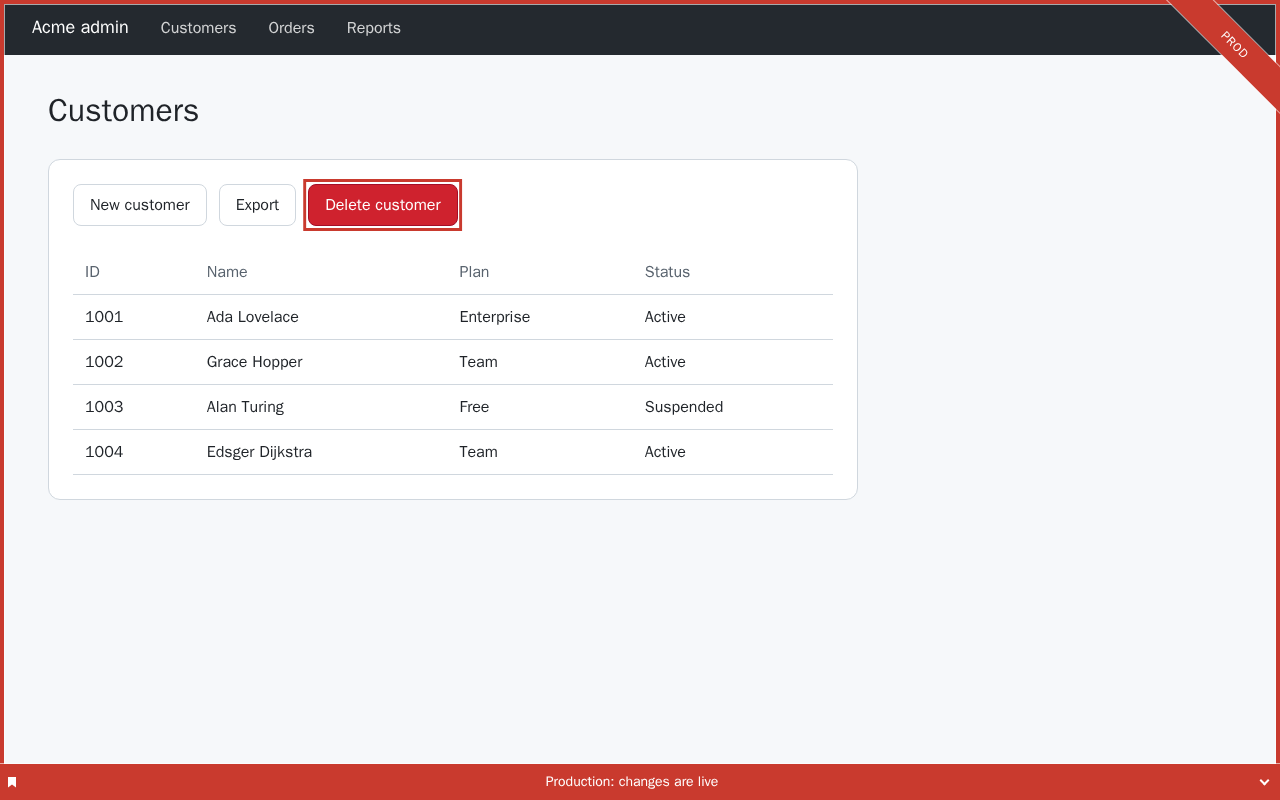Collapse the production banner with its chevron
This screenshot has width=1280, height=800.
coord(1264,782)
